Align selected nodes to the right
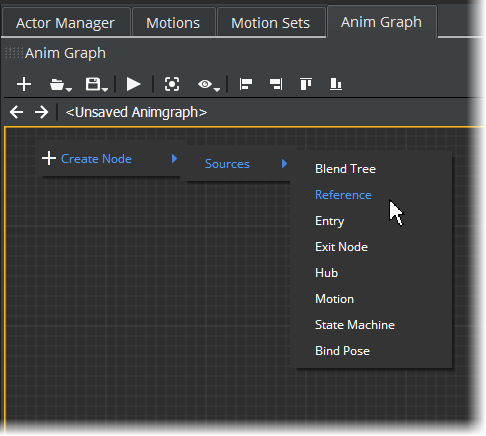Screen dimensions: 486x436 click(x=276, y=84)
